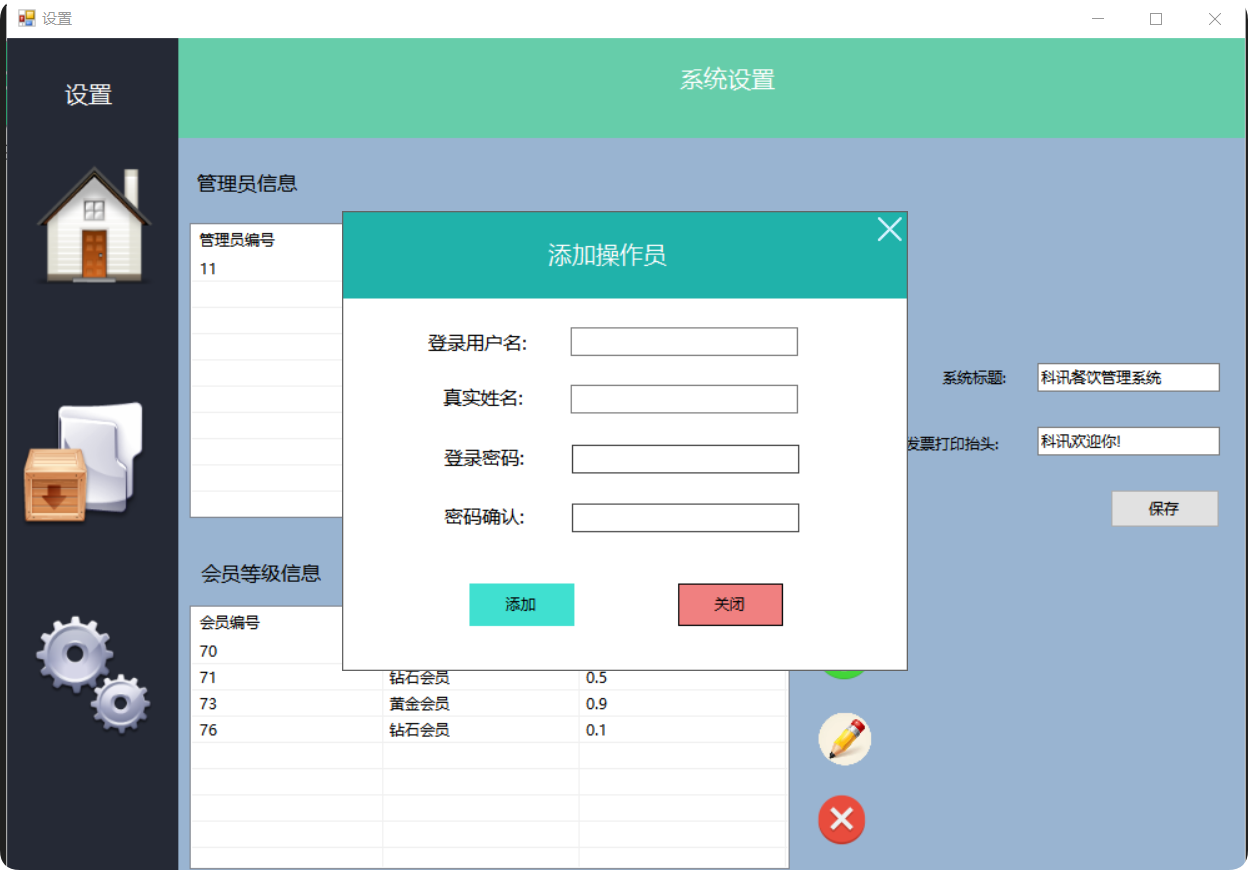This screenshot has height=870, width=1248.
Task: Click the 设置 label in sidebar
Action: click(x=89, y=95)
